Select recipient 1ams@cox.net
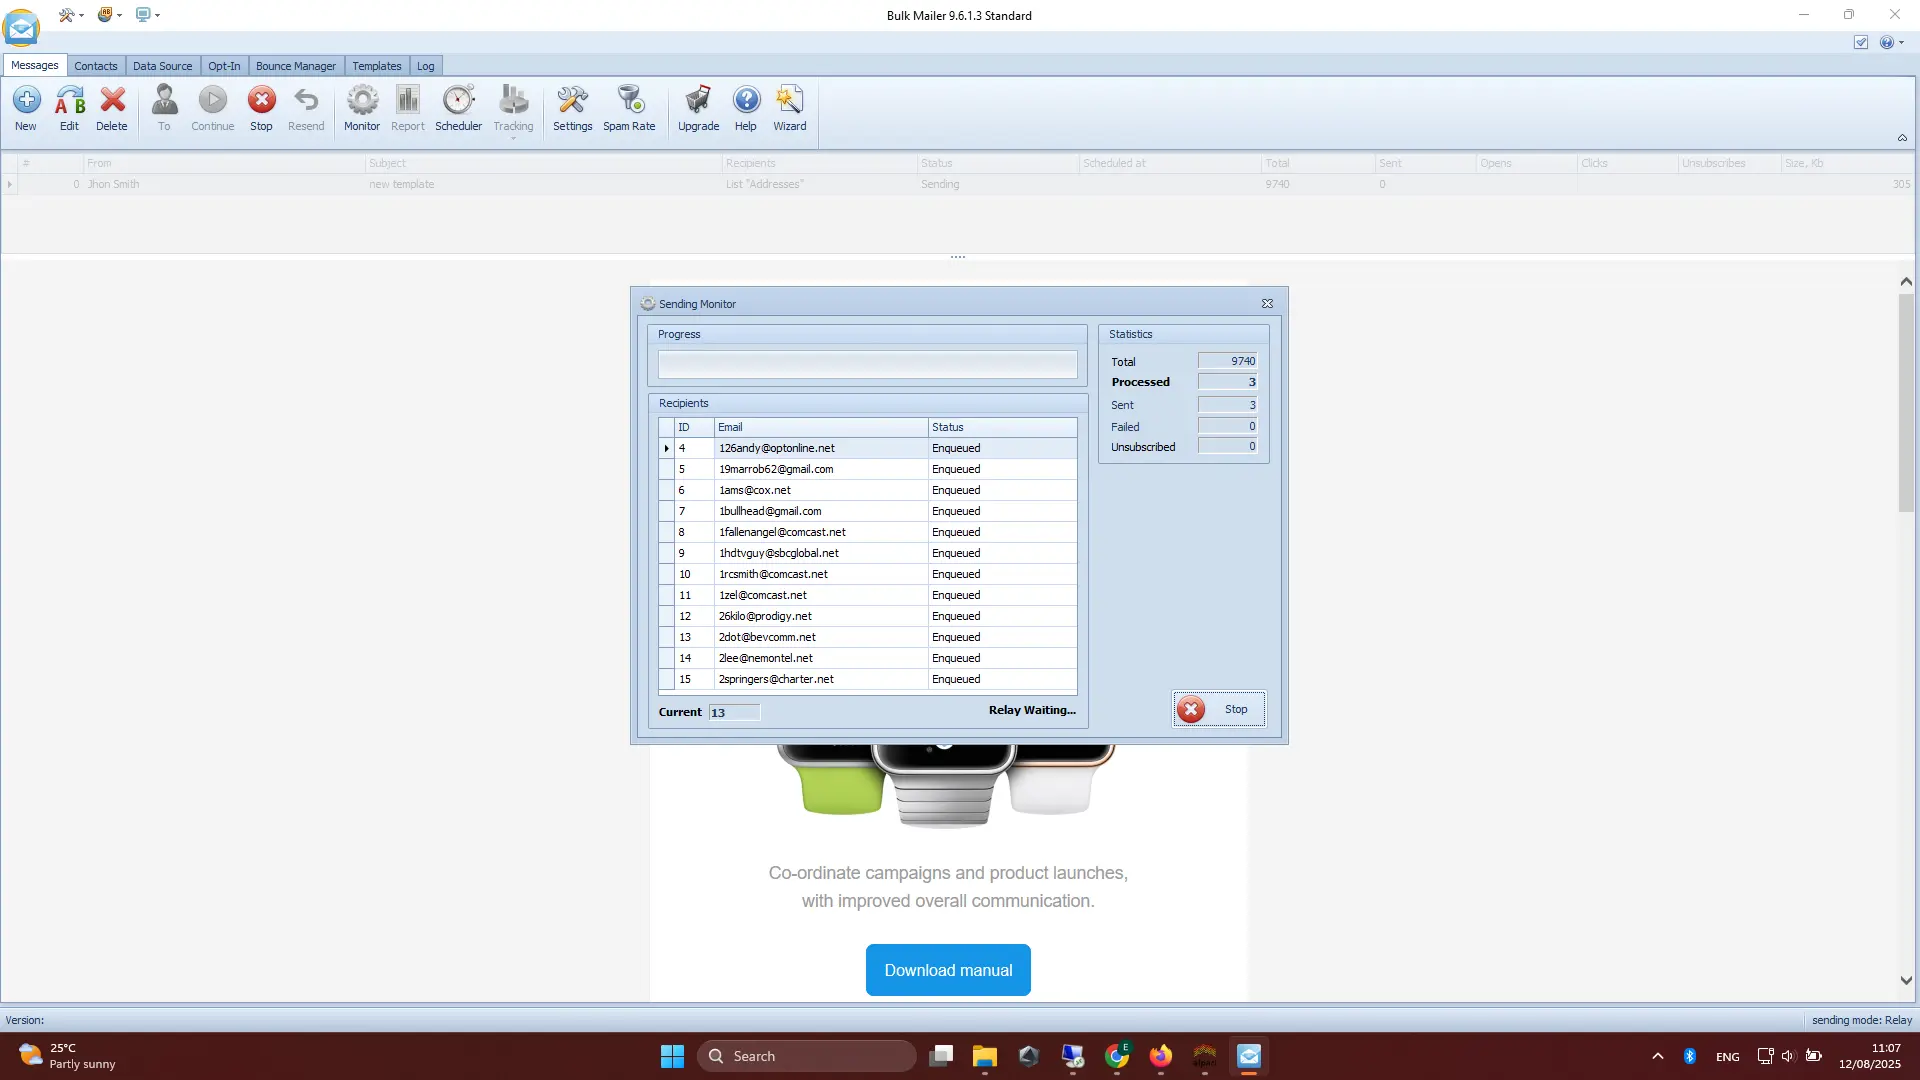 click(867, 490)
